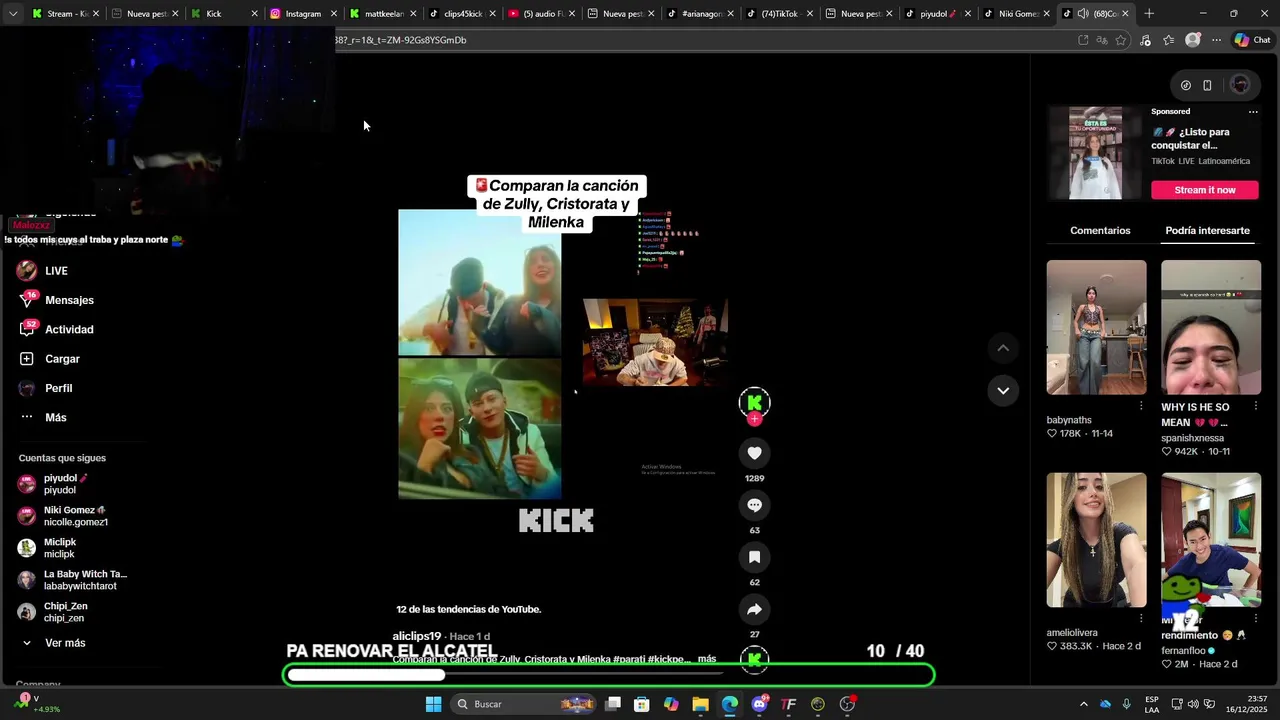Open Discord from the taskbar
The image size is (1280, 720).
759,704
